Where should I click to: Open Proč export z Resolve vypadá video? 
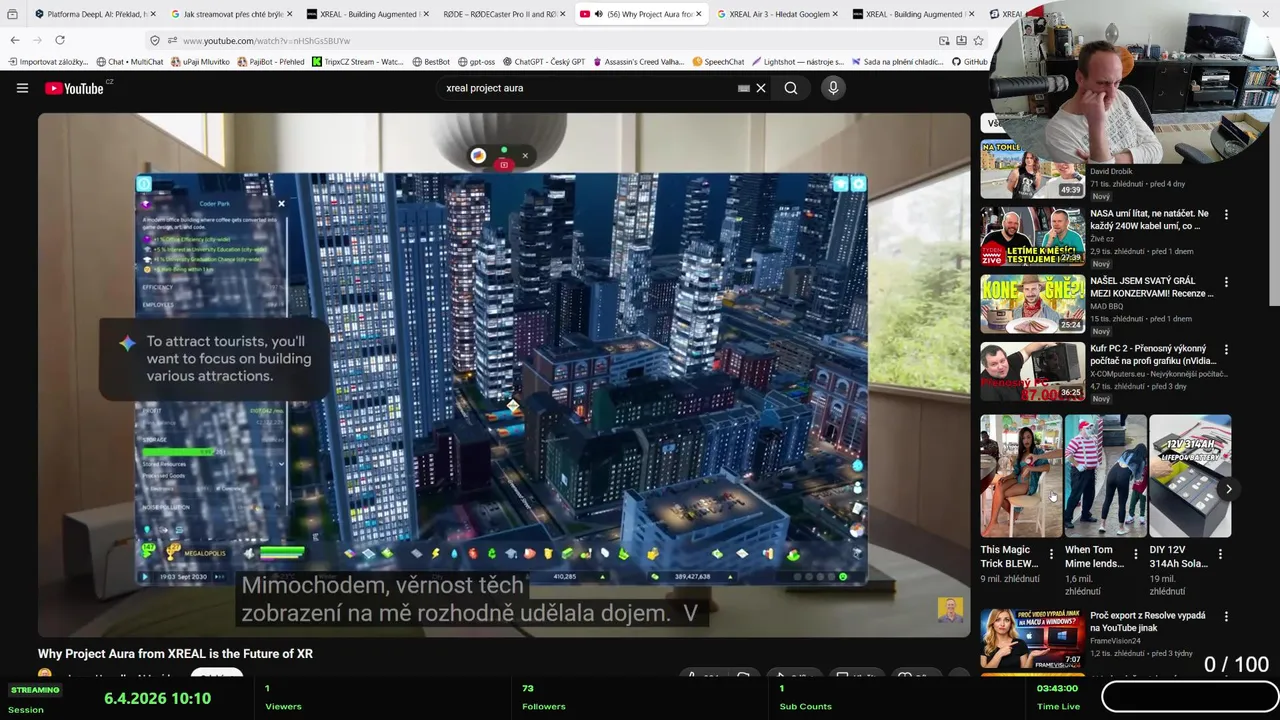pos(1147,621)
